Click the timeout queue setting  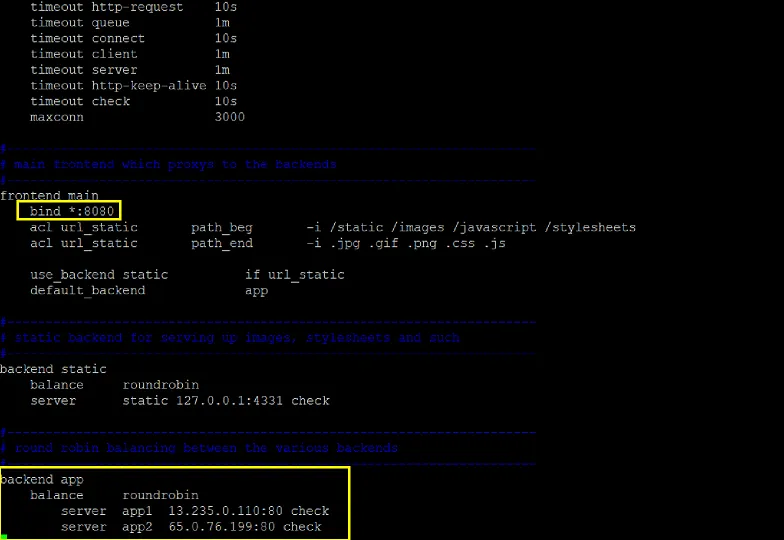pyautogui.click(x=80, y=22)
